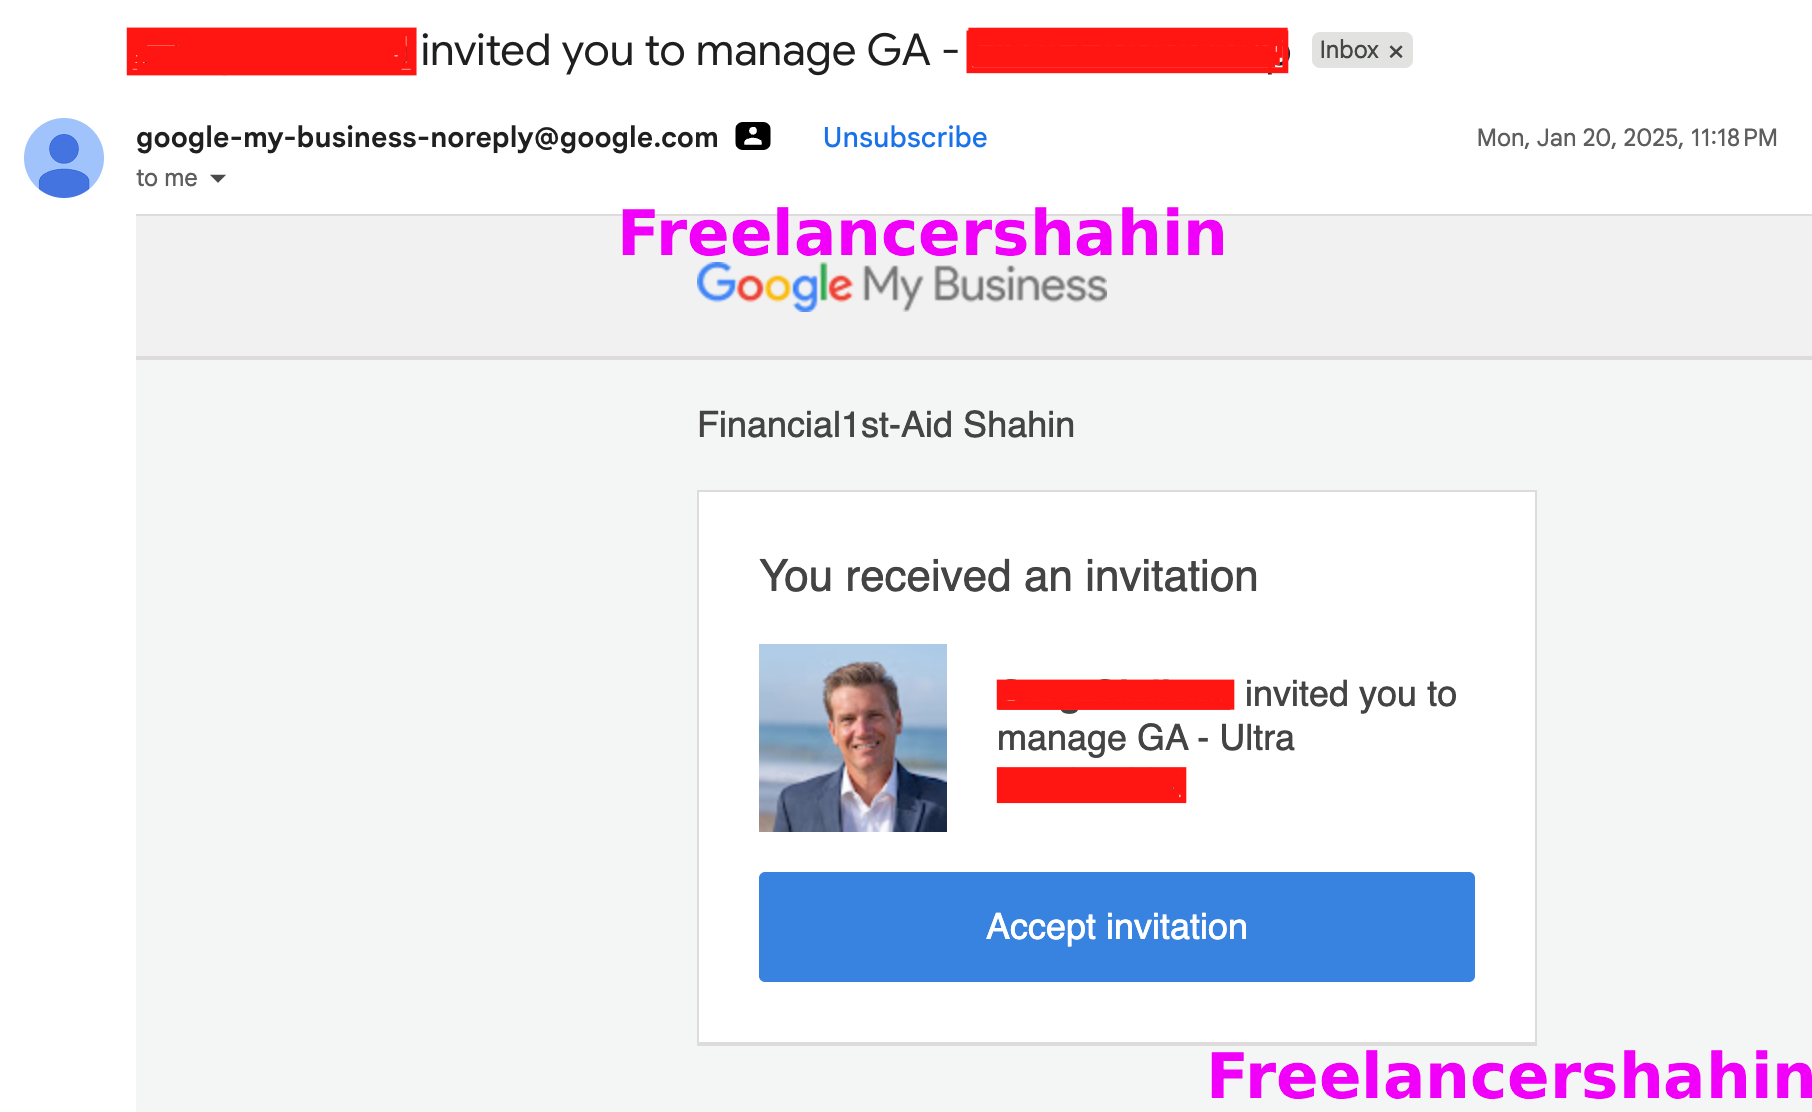Click the "Financial1st-Aid Shahin" name text
This screenshot has width=1812, height=1112.
[x=886, y=425]
